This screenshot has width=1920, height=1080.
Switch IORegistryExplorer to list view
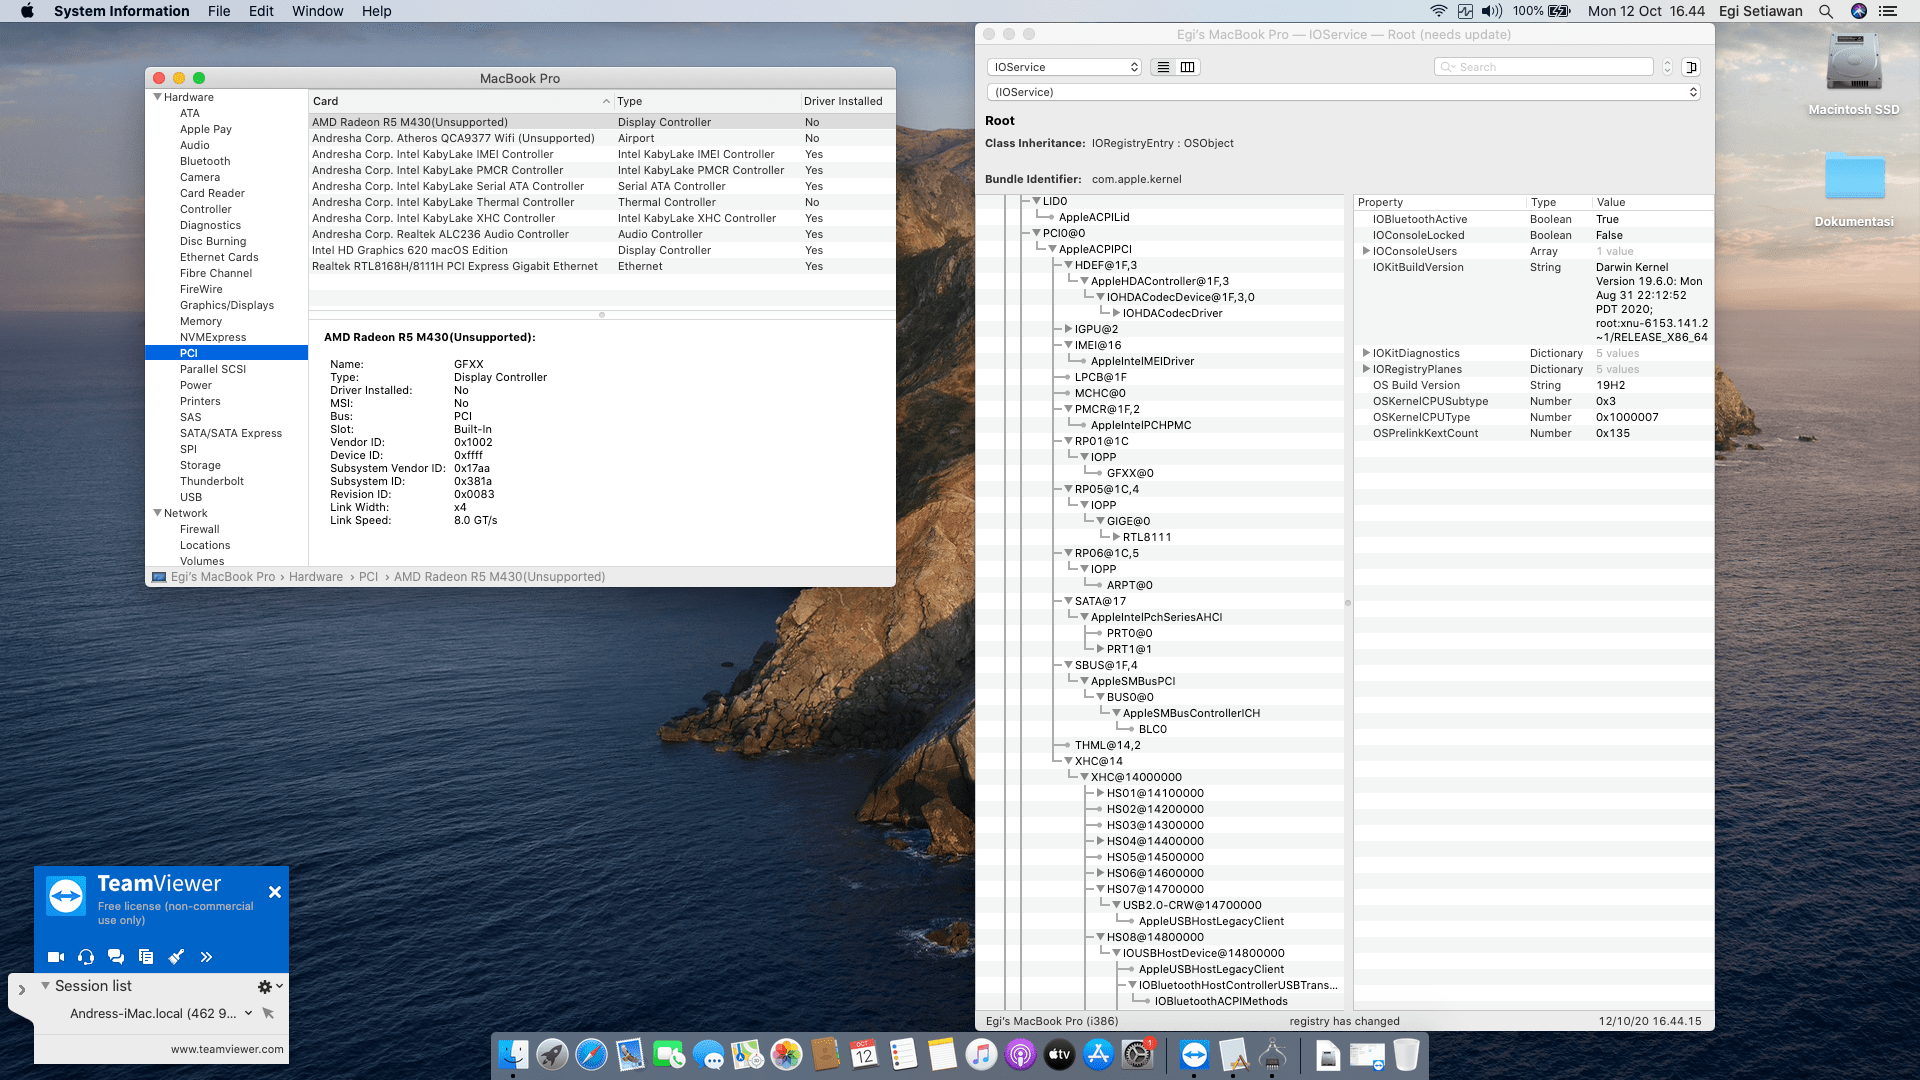[1163, 67]
